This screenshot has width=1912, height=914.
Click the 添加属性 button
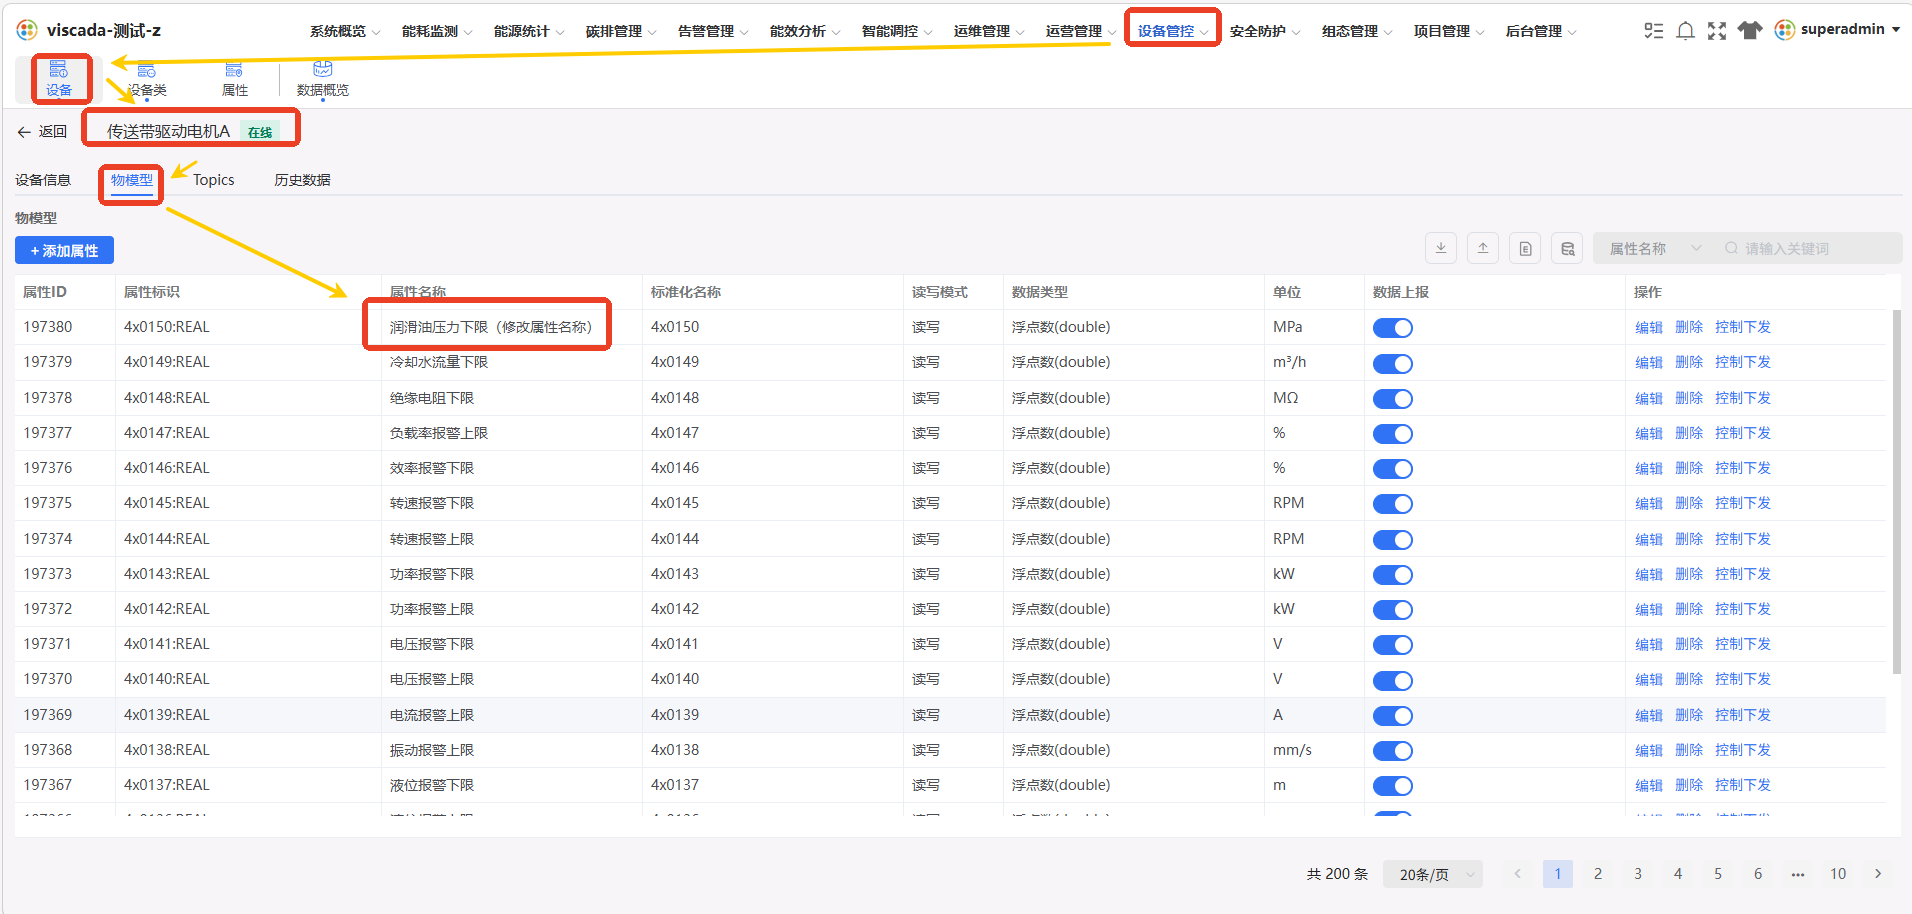[64, 250]
